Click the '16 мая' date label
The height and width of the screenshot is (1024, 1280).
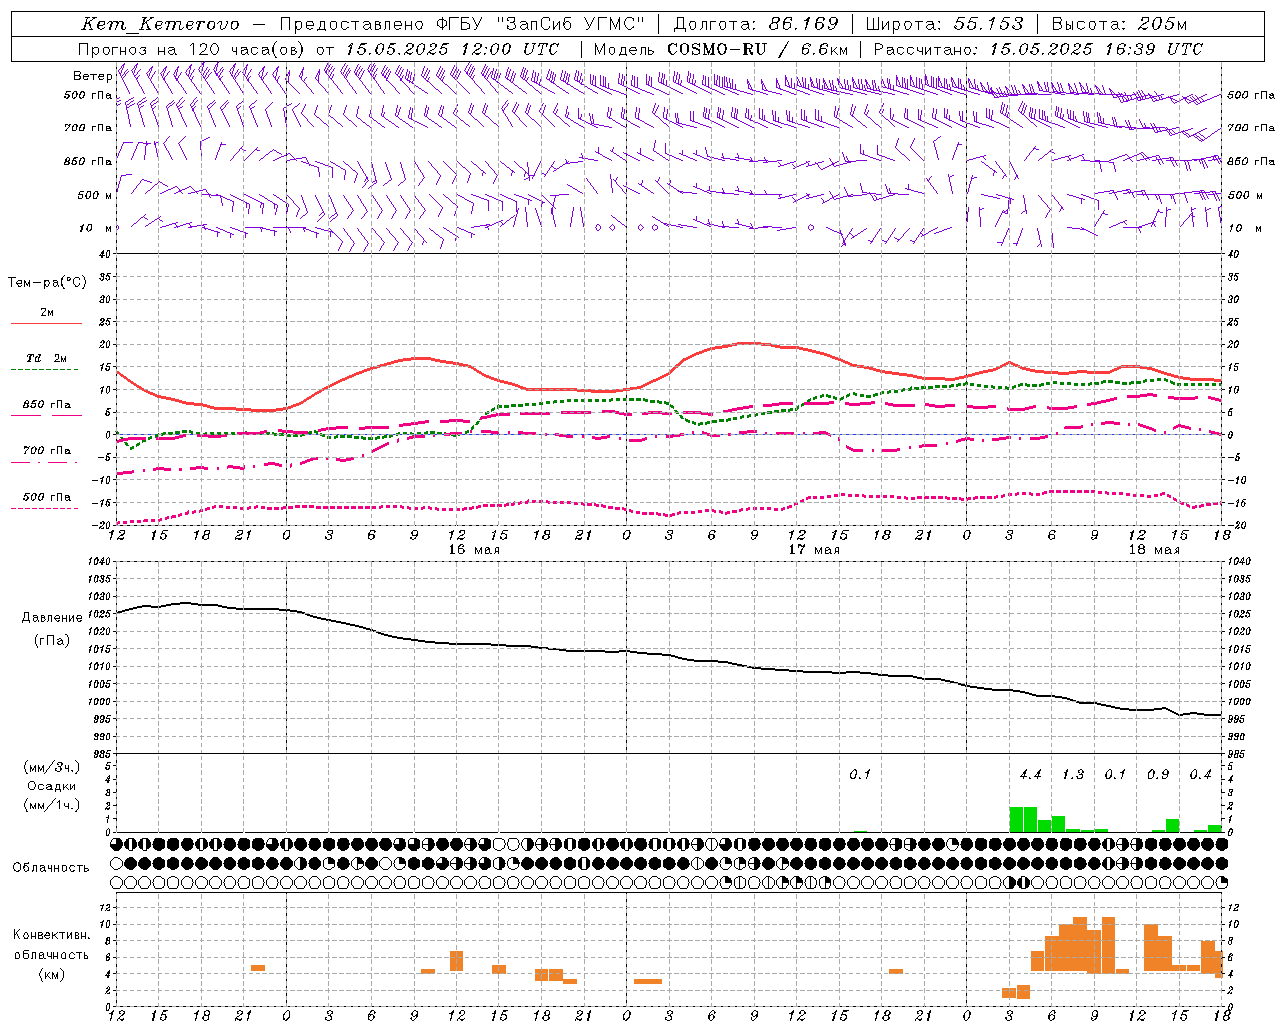(474, 550)
